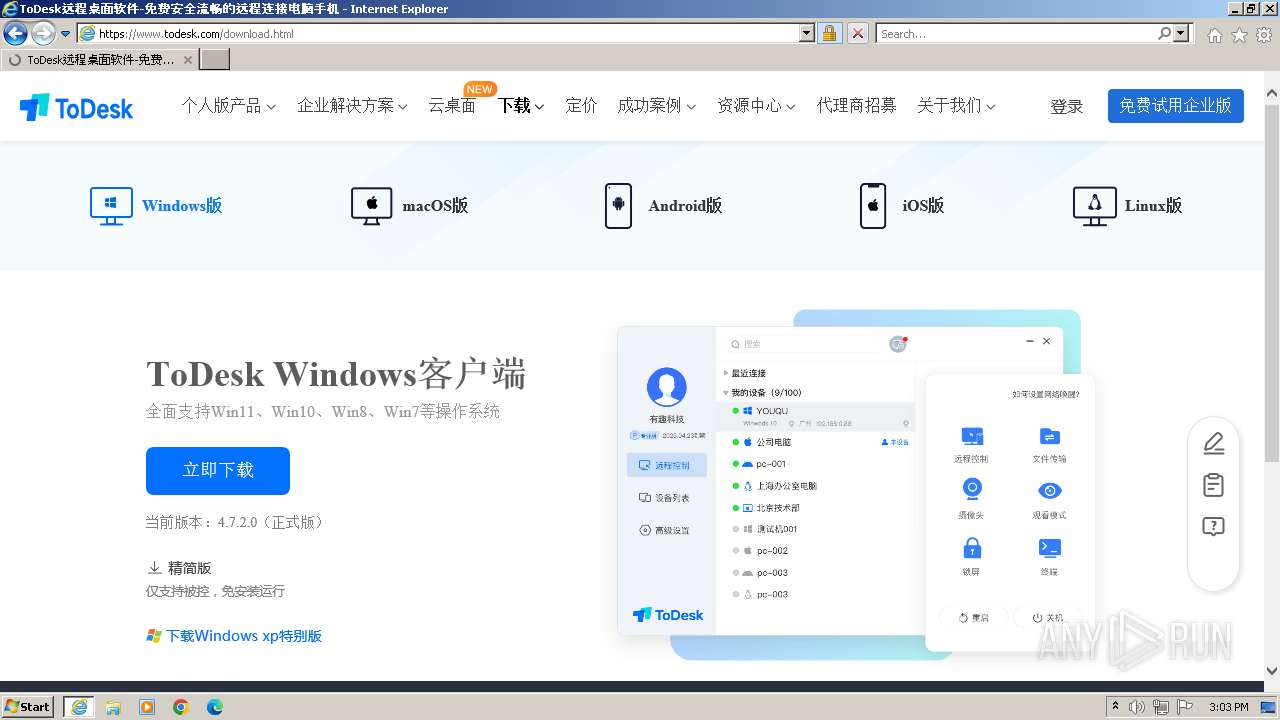
Task: Click the pencil feedback icon on right sidebar
Action: point(1213,443)
